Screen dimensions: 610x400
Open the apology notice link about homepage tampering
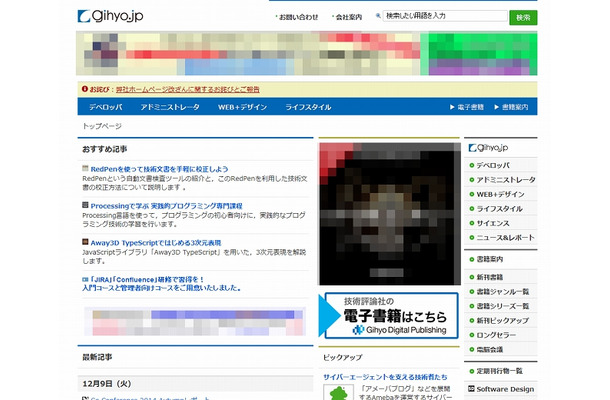pos(188,89)
